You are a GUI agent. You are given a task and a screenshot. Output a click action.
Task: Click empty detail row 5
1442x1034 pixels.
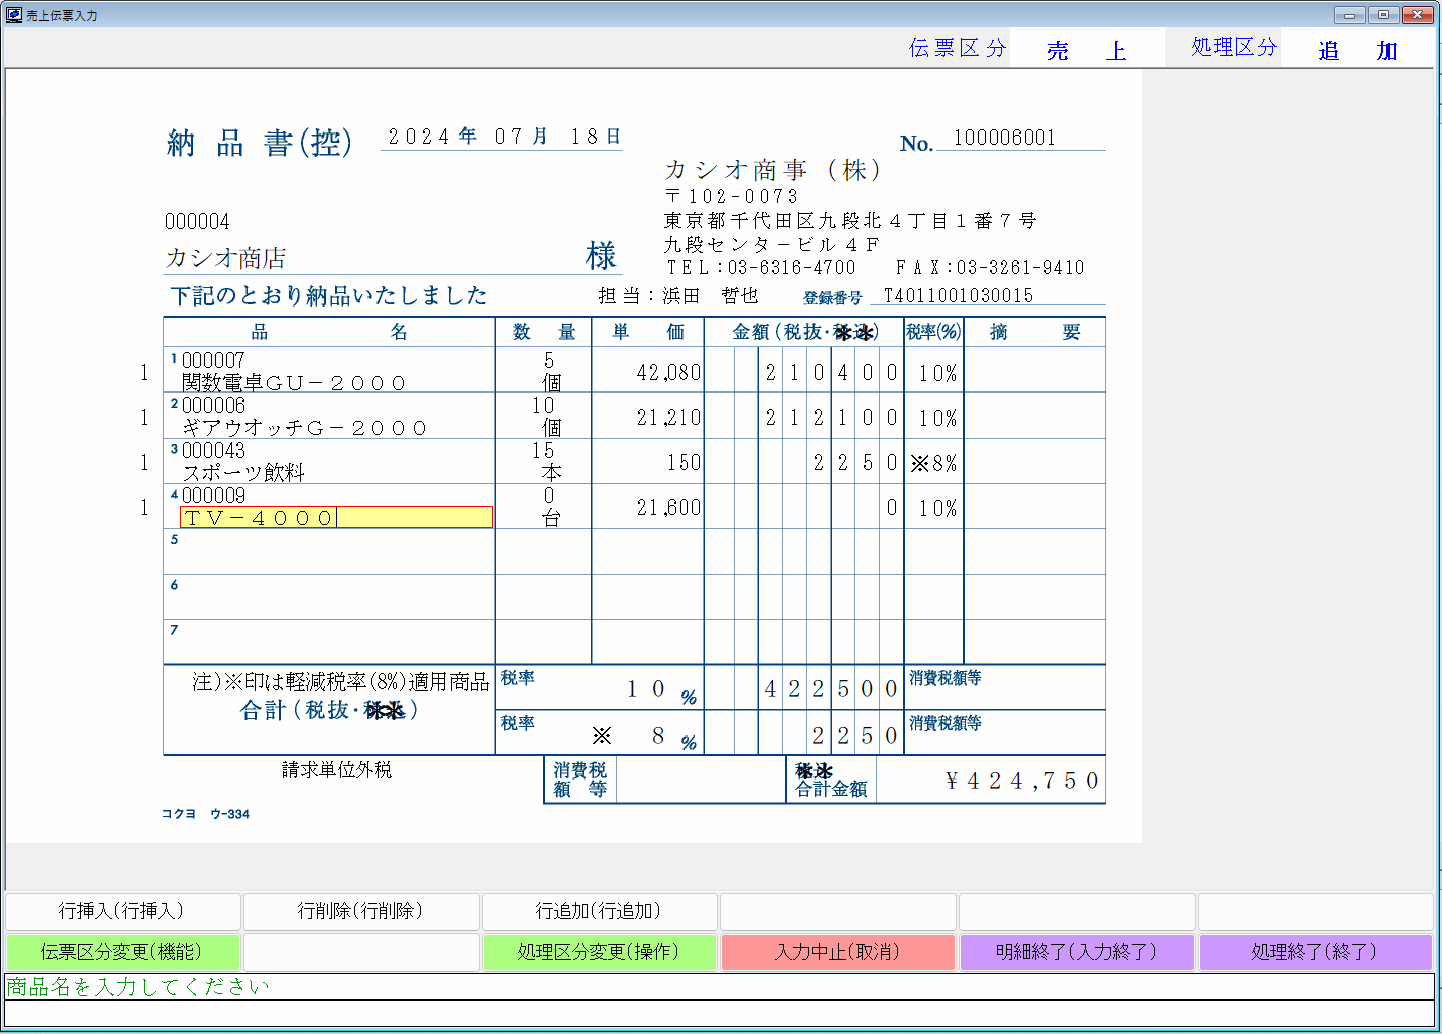click(634, 552)
